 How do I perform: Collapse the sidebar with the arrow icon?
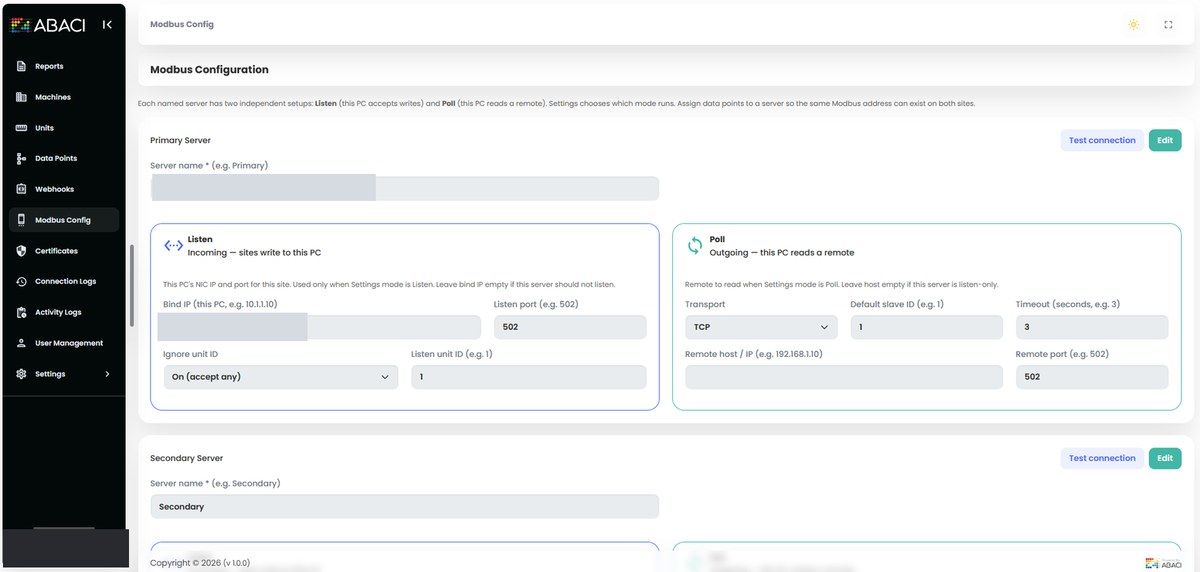[x=107, y=25]
